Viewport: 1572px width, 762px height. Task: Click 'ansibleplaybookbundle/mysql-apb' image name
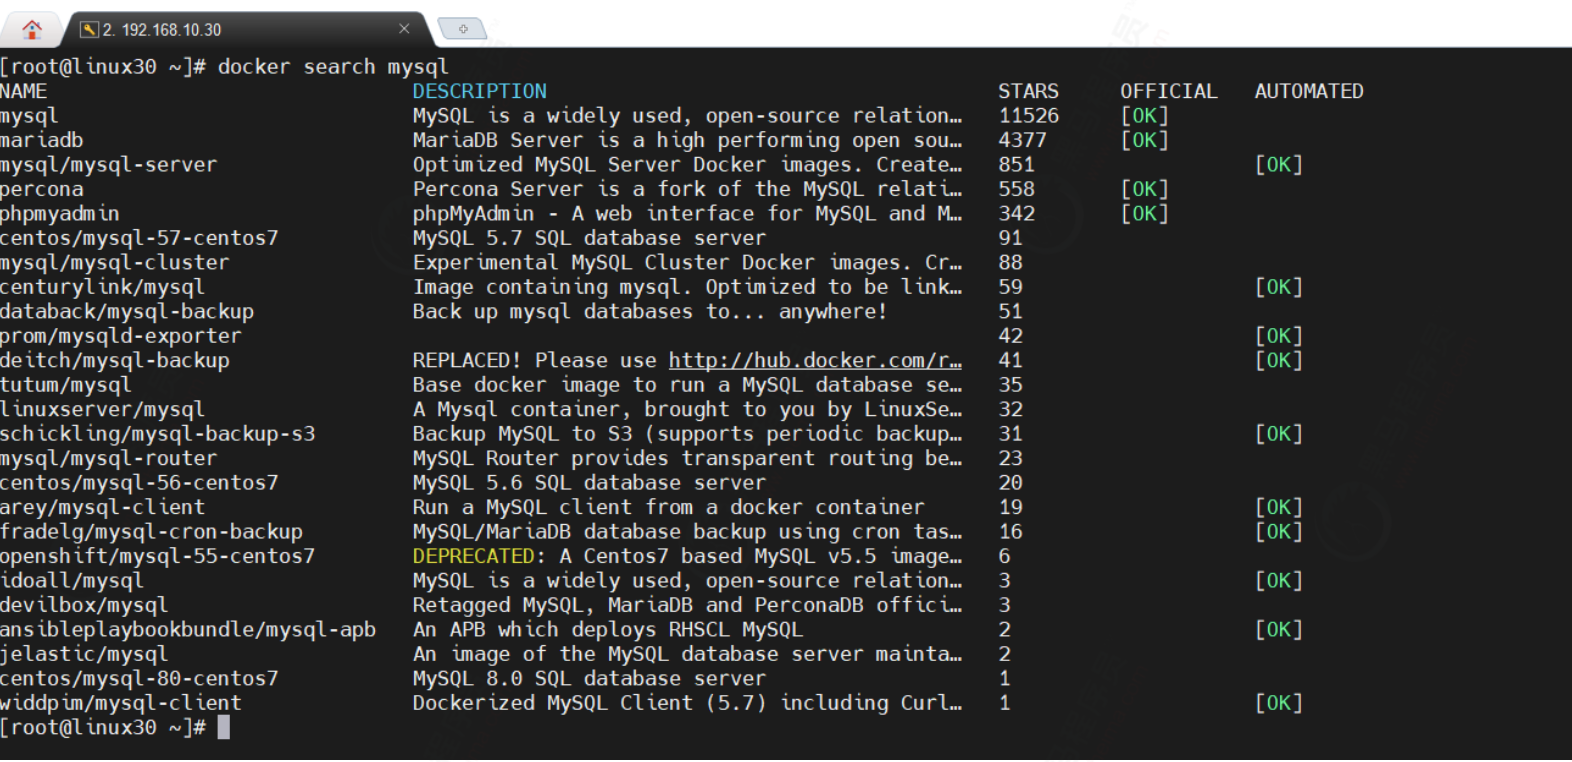click(x=188, y=630)
